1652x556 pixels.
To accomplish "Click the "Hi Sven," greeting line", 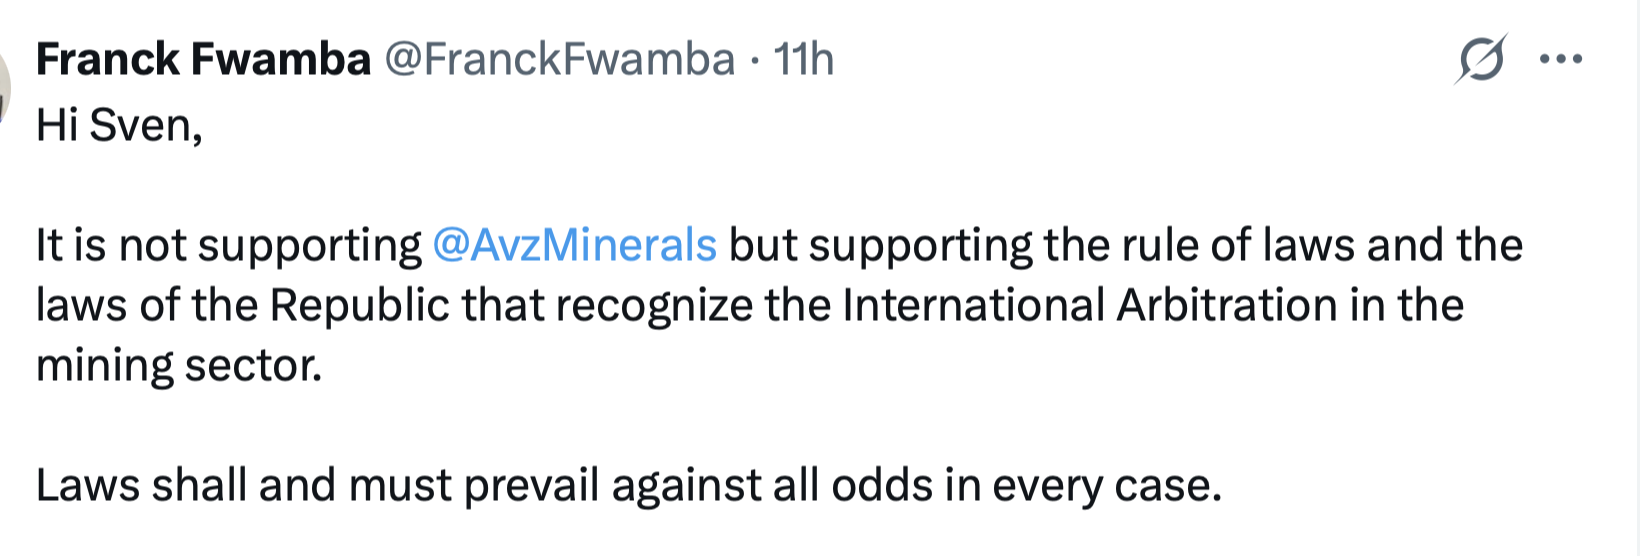I will (x=119, y=127).
